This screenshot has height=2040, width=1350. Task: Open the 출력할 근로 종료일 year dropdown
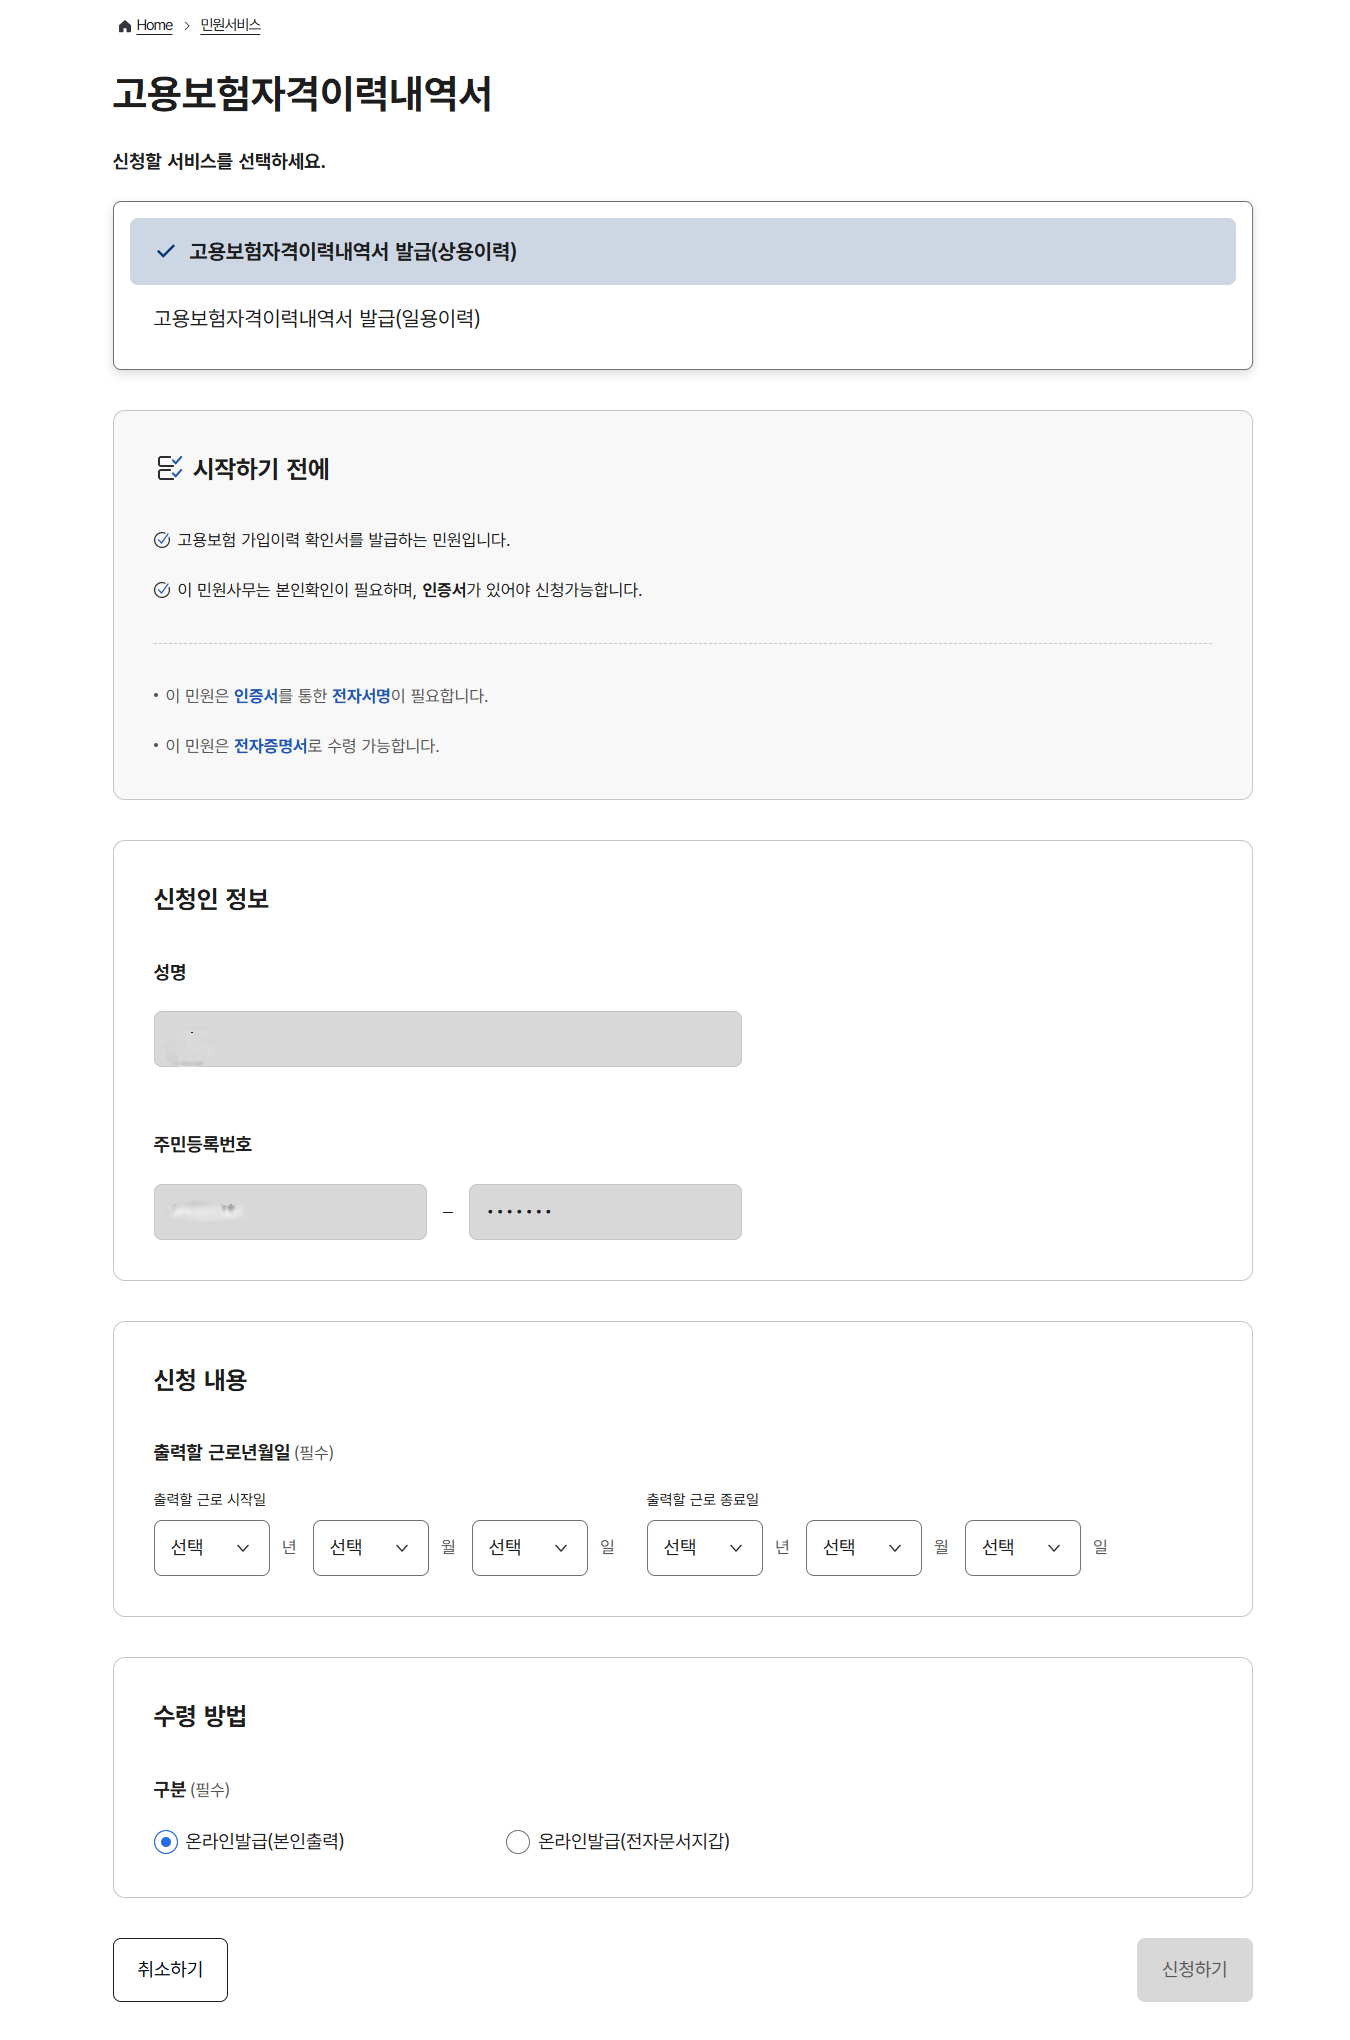point(704,1547)
